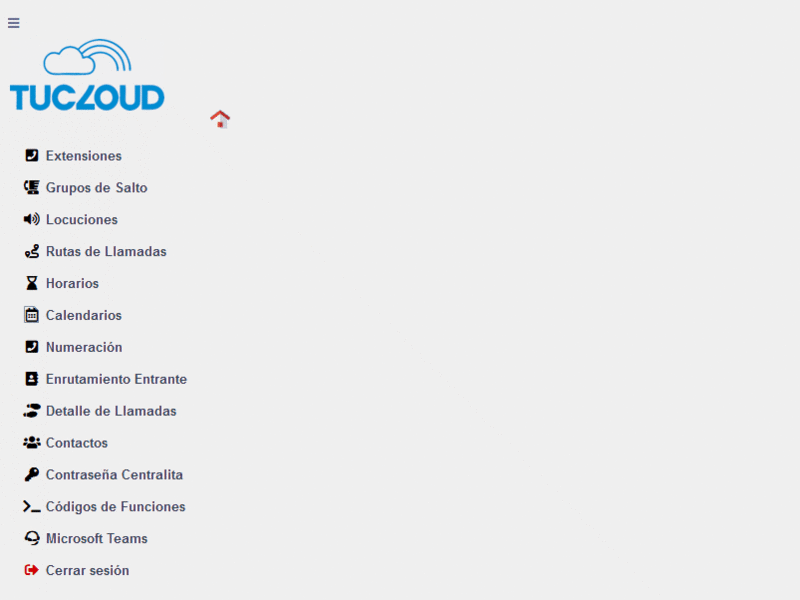The width and height of the screenshot is (800, 600).
Task: Select the Horarios hourglass icon
Action: pyautogui.click(x=30, y=283)
